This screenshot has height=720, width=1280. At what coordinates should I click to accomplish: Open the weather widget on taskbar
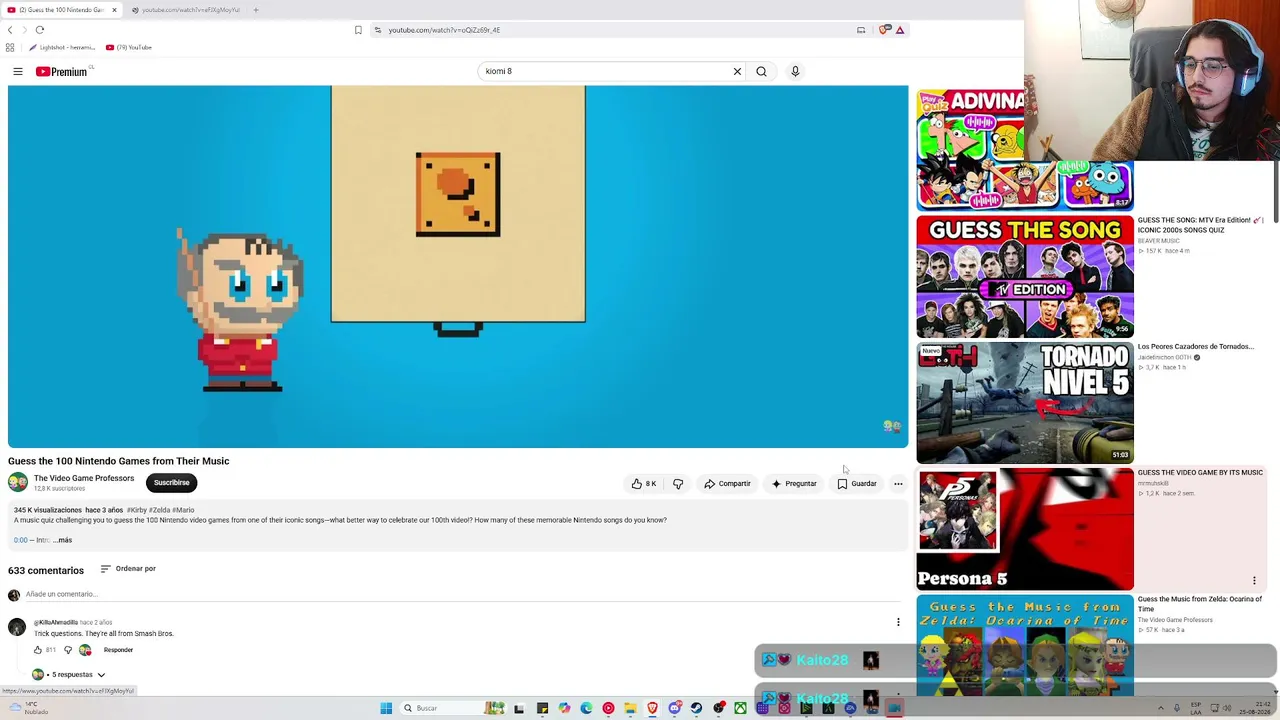tap(30, 708)
